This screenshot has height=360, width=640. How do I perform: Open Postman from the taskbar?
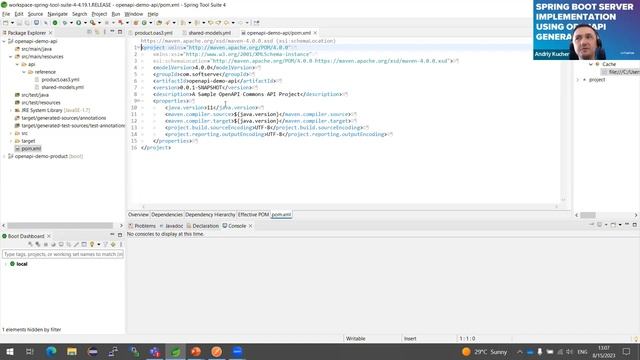tap(217, 351)
